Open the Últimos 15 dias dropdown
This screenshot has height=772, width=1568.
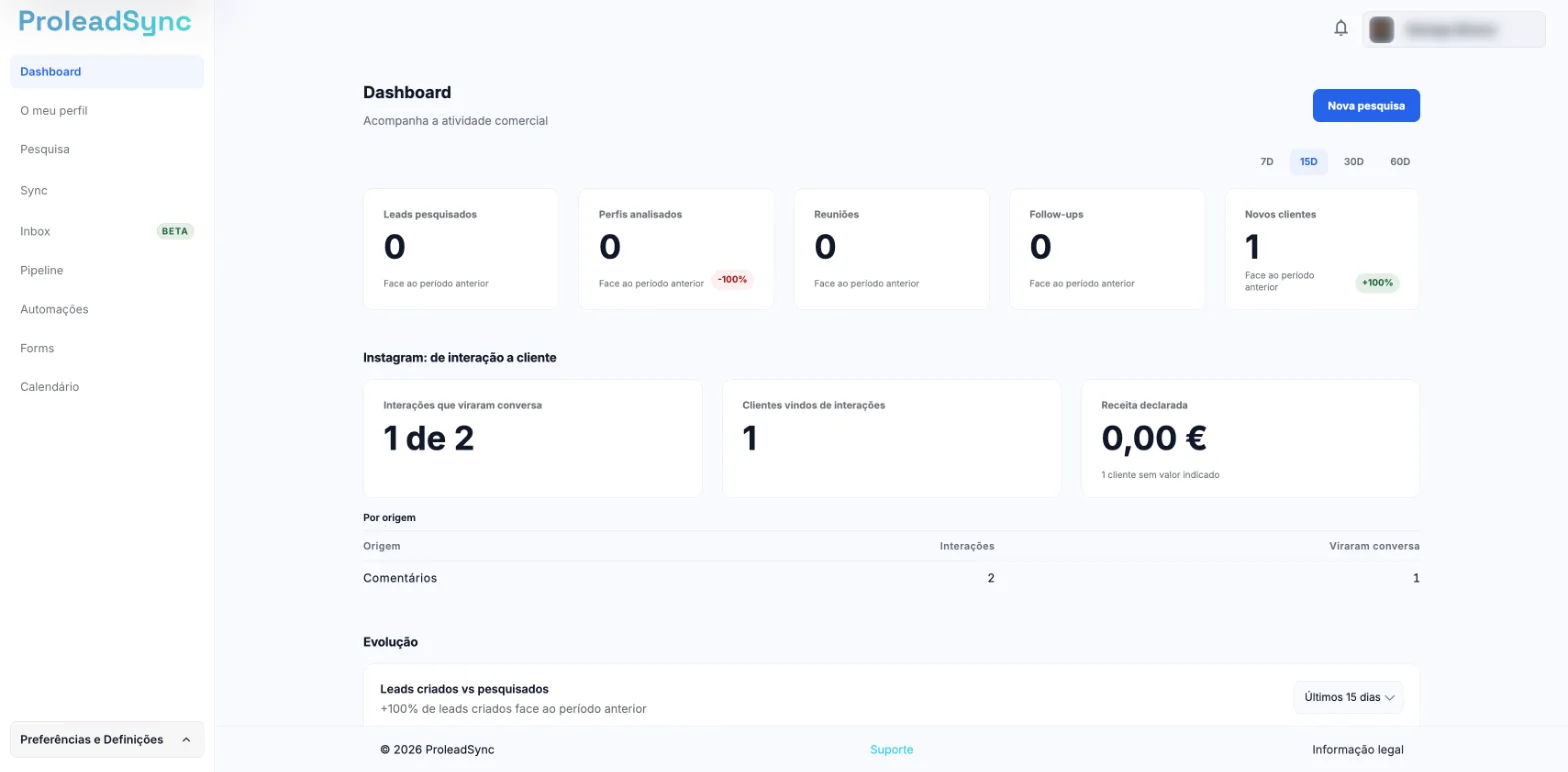[x=1349, y=698]
